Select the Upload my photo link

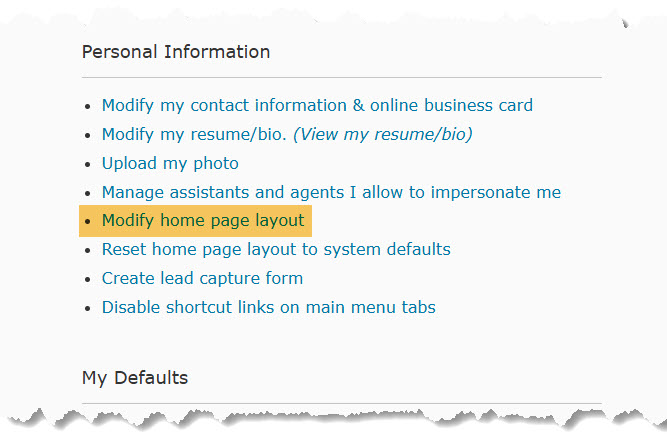pos(170,163)
